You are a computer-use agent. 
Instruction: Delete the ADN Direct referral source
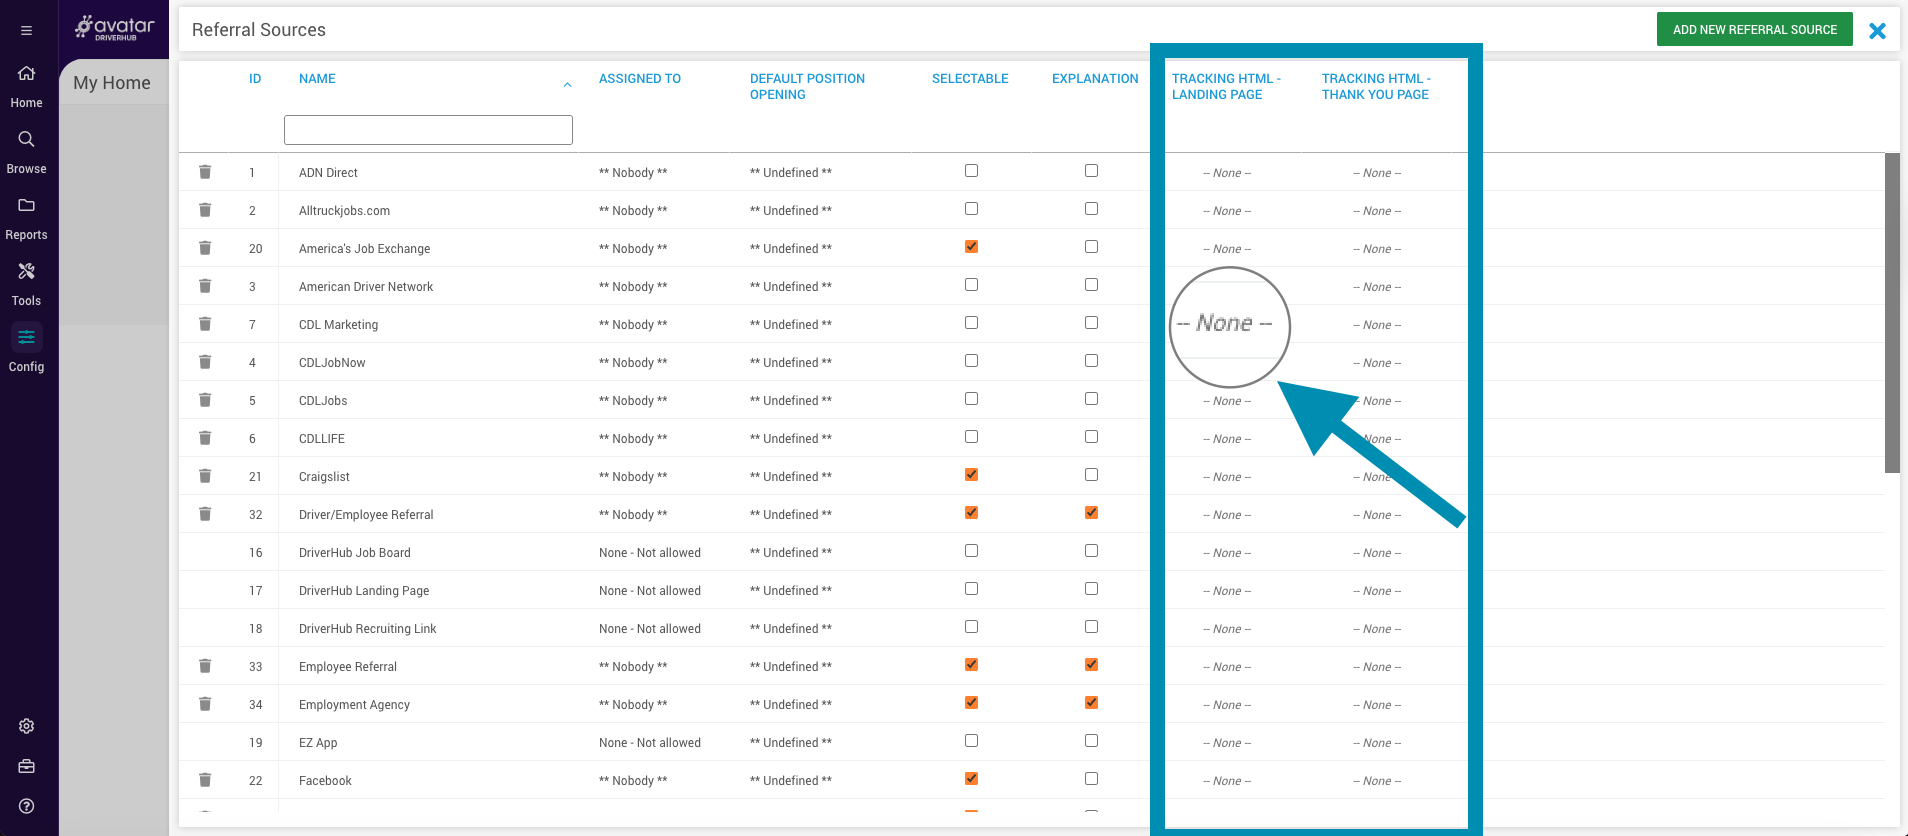205,172
